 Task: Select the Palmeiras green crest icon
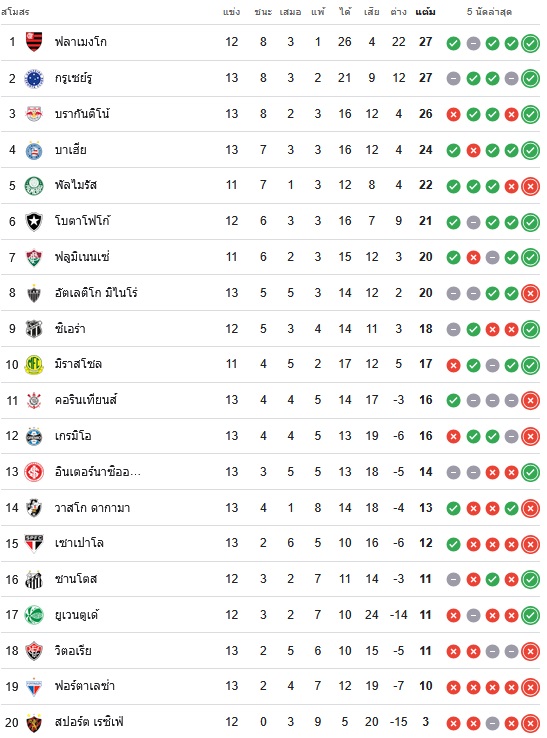coord(34,185)
